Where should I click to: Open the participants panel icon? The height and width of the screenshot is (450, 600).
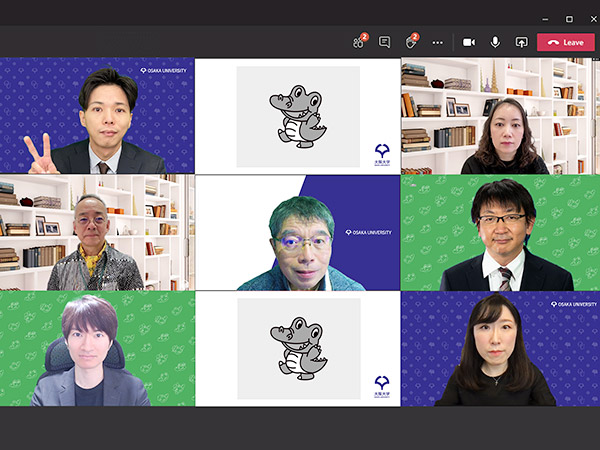(359, 42)
